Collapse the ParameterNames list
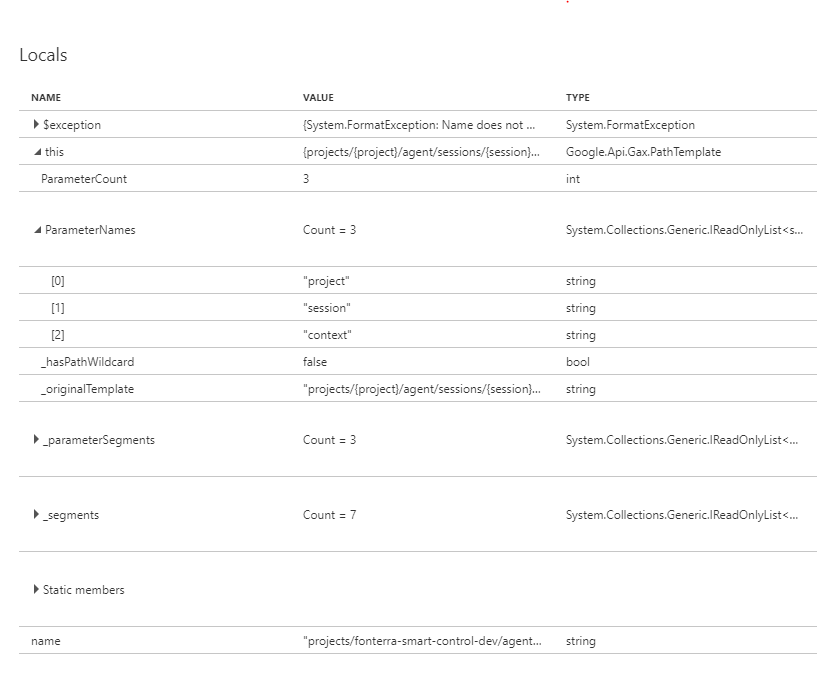The image size is (826, 676). click(37, 230)
